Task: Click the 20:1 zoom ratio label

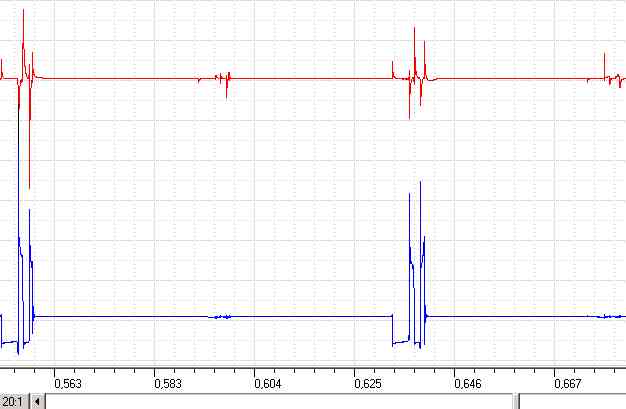Action: click(x=13, y=401)
